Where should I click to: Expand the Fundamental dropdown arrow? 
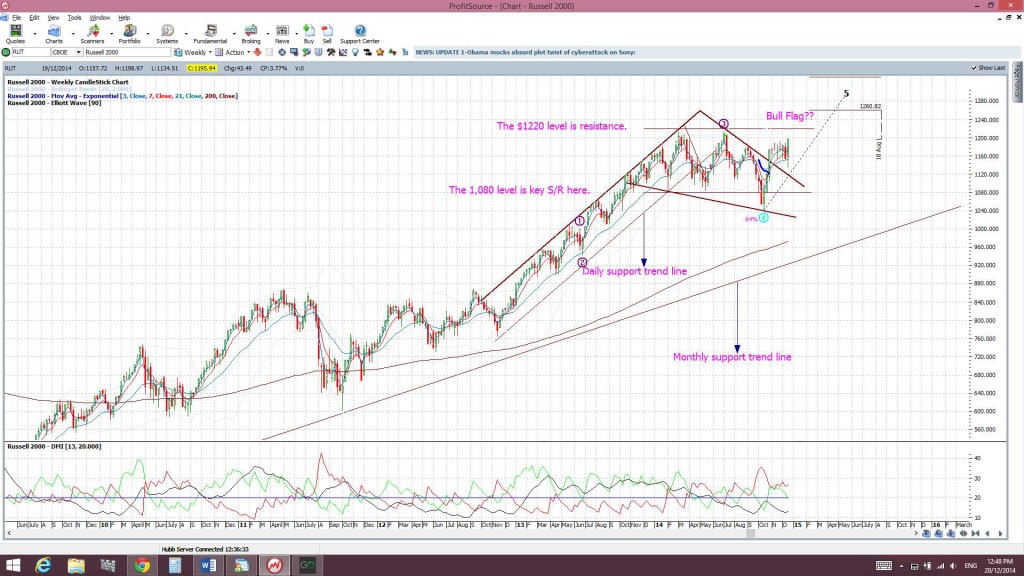tap(233, 33)
